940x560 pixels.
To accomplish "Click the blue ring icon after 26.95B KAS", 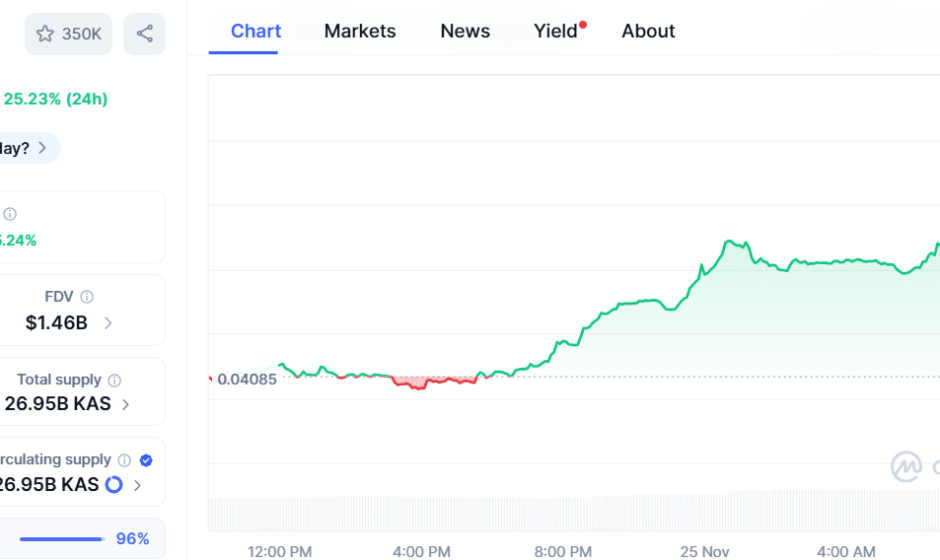I will (114, 485).
